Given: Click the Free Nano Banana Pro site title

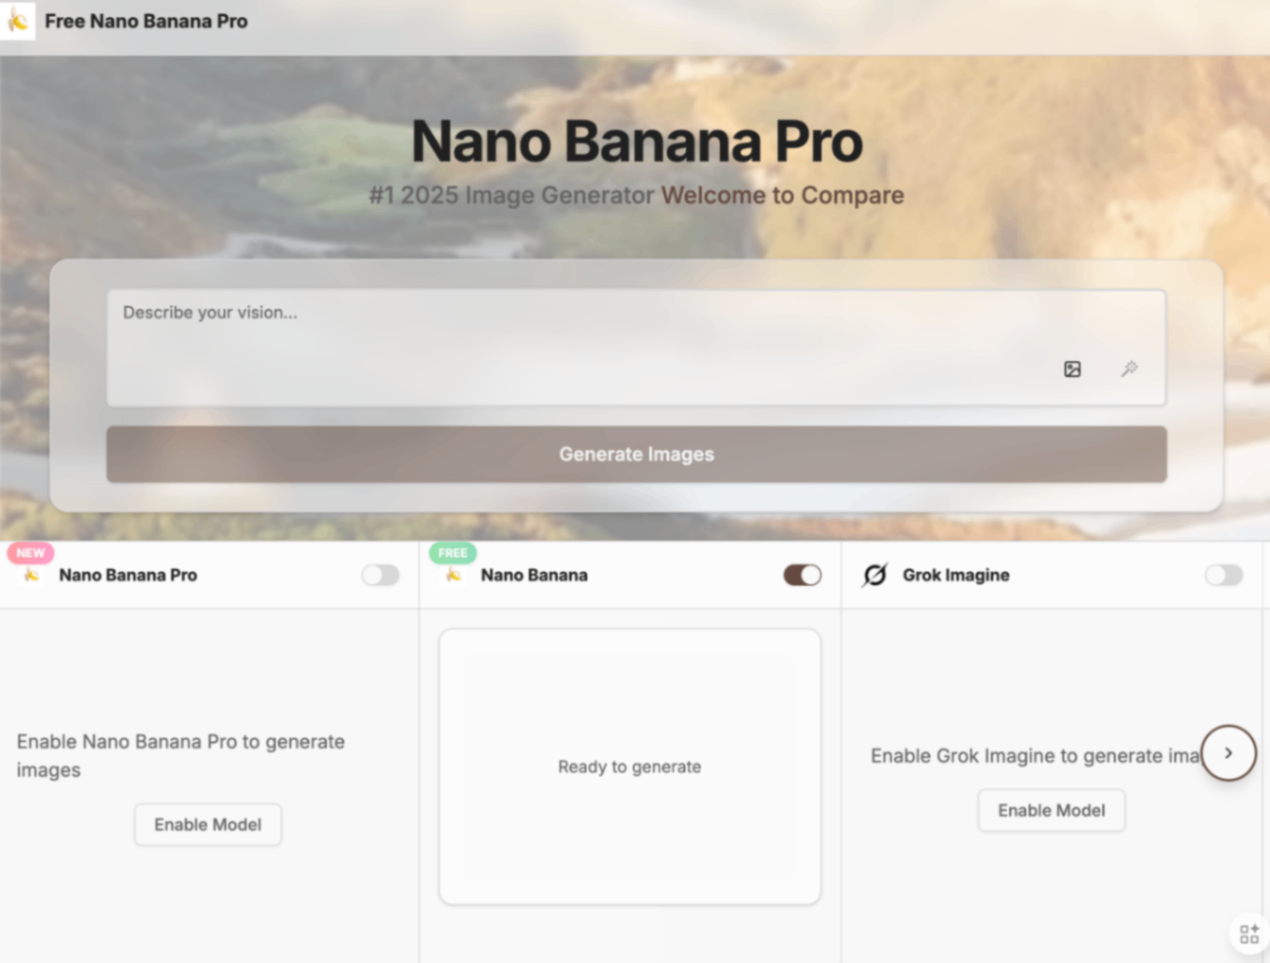Looking at the screenshot, I should [x=146, y=20].
